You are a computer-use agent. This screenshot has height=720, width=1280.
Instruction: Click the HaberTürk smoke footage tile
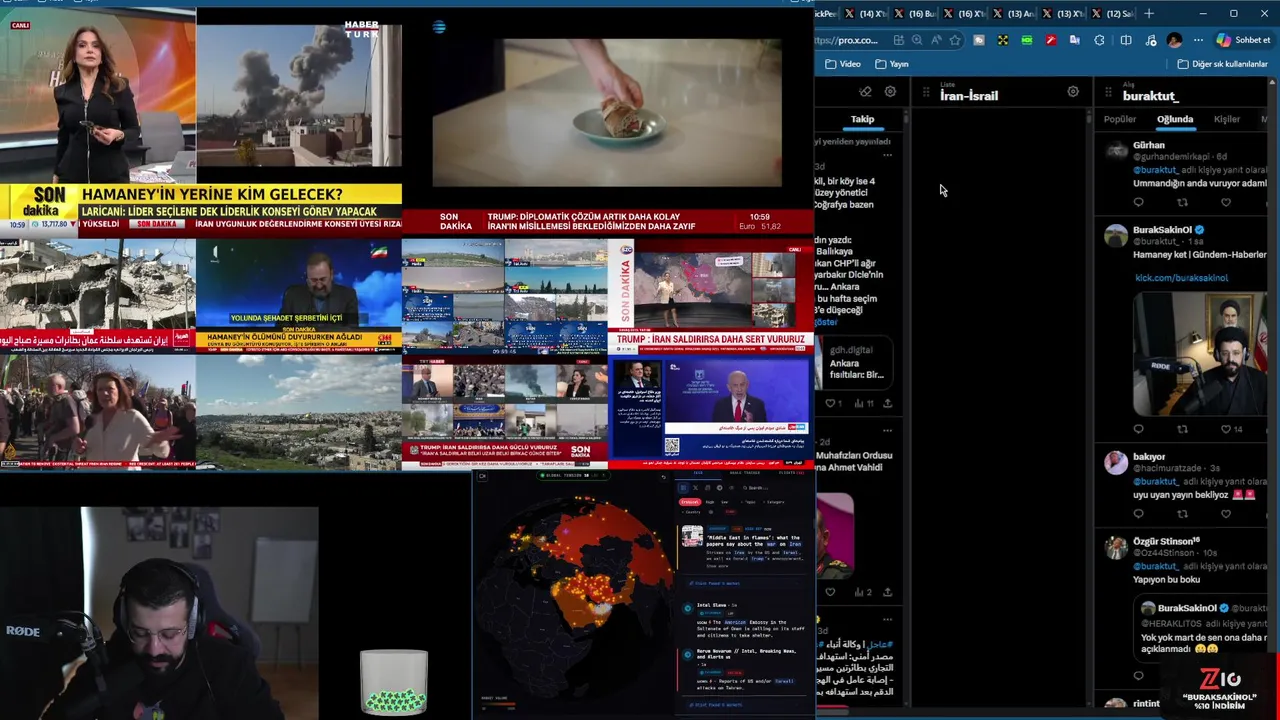(x=299, y=95)
